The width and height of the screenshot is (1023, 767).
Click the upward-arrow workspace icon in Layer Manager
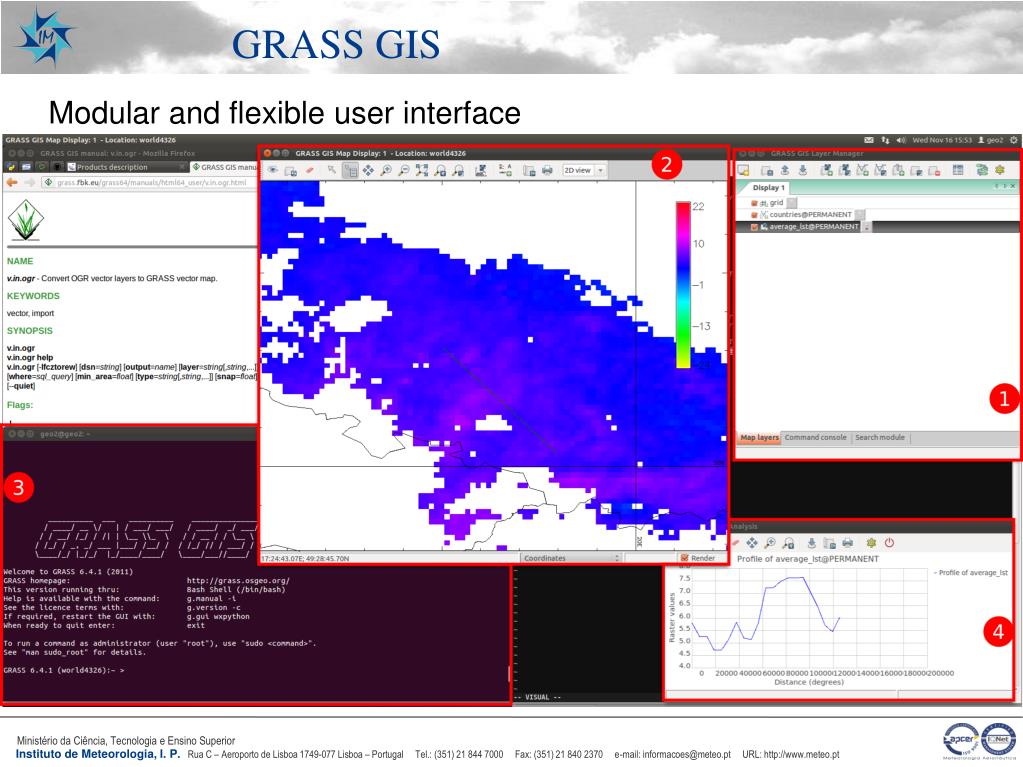785,170
